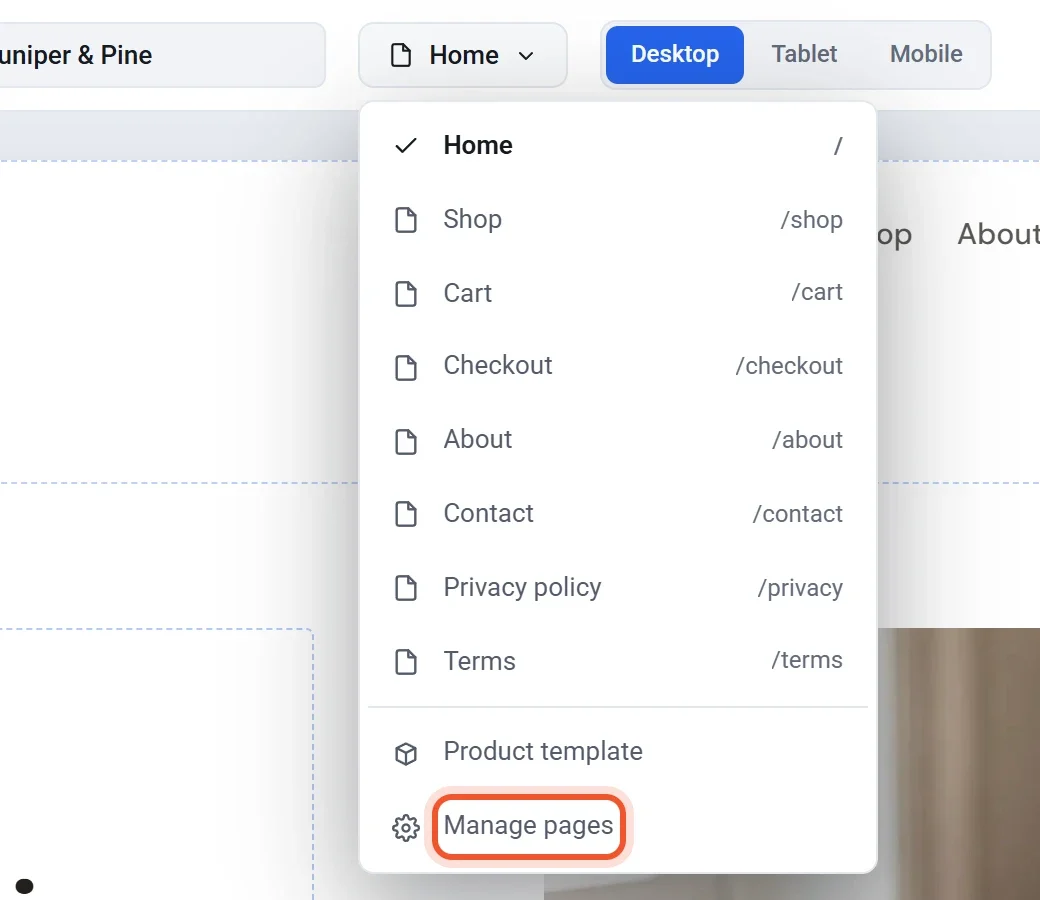Open the Shop page from the list
This screenshot has height=900, width=1040.
618,220
